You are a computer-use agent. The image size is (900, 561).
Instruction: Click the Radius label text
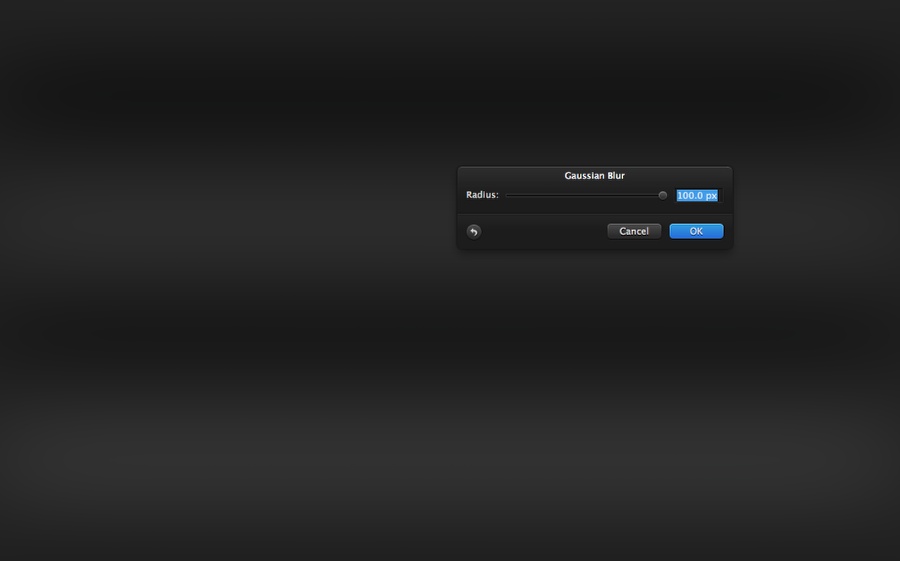[x=482, y=195]
